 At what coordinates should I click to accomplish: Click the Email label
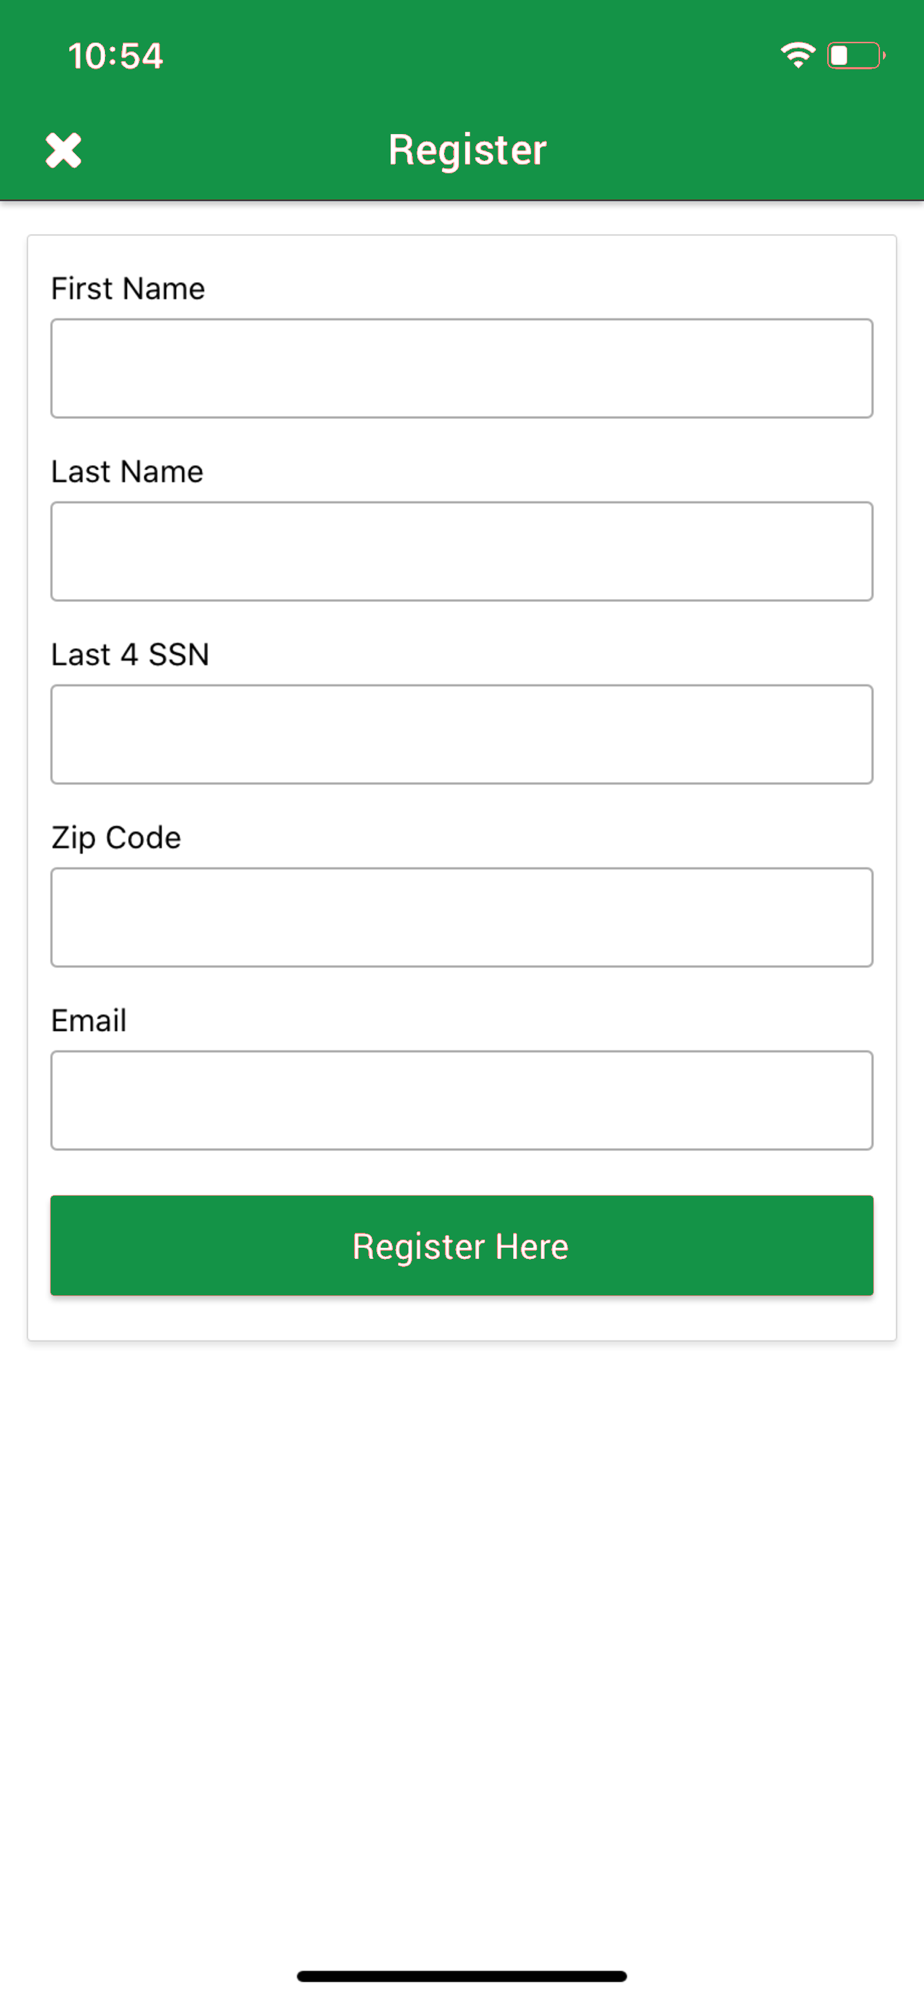click(x=89, y=1020)
